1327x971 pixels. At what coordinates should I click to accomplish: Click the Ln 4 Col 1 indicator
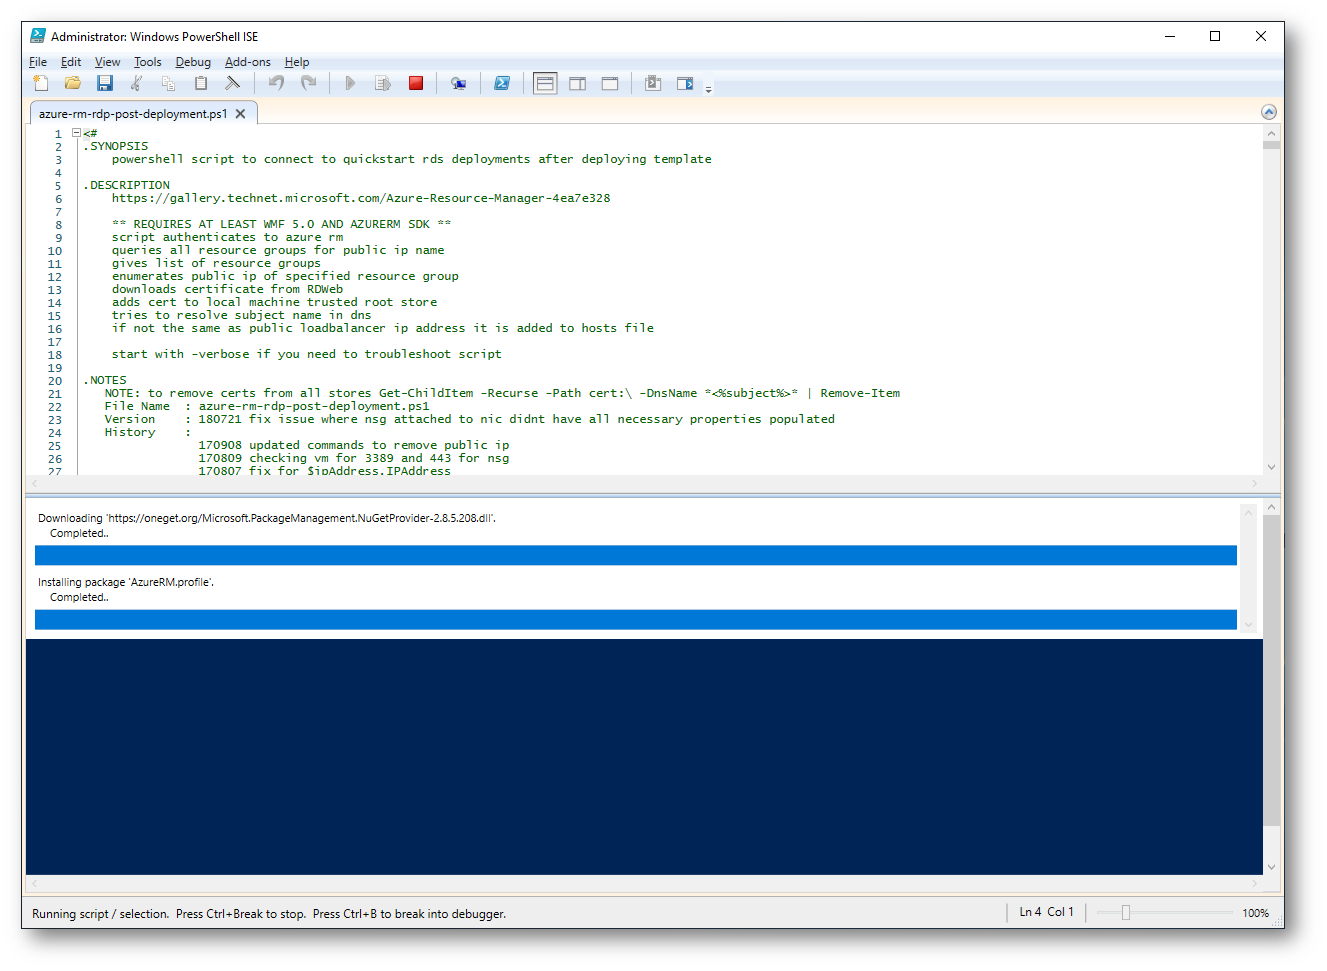point(1046,912)
